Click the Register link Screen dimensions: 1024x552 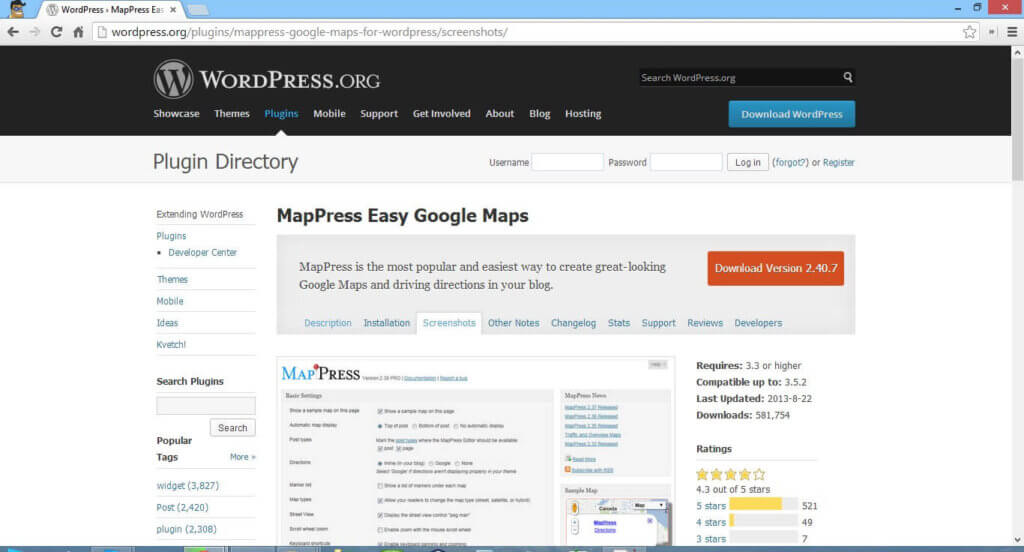click(x=839, y=163)
